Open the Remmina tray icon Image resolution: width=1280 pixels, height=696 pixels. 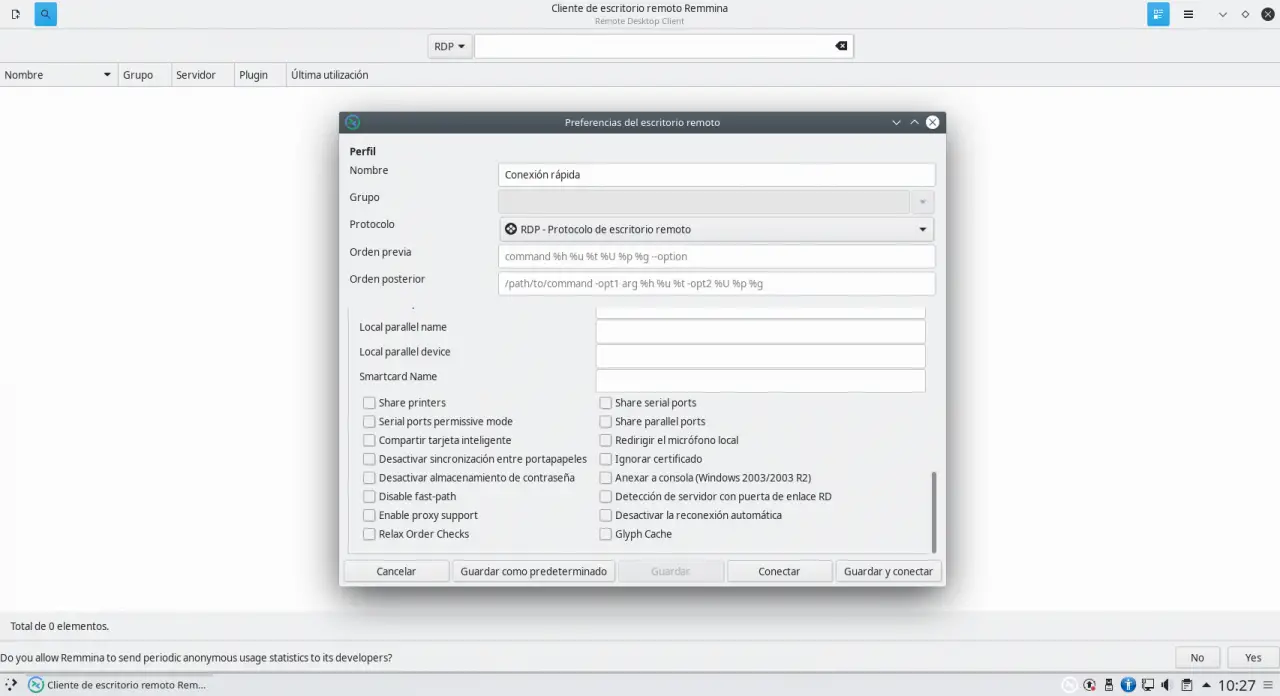point(1070,685)
